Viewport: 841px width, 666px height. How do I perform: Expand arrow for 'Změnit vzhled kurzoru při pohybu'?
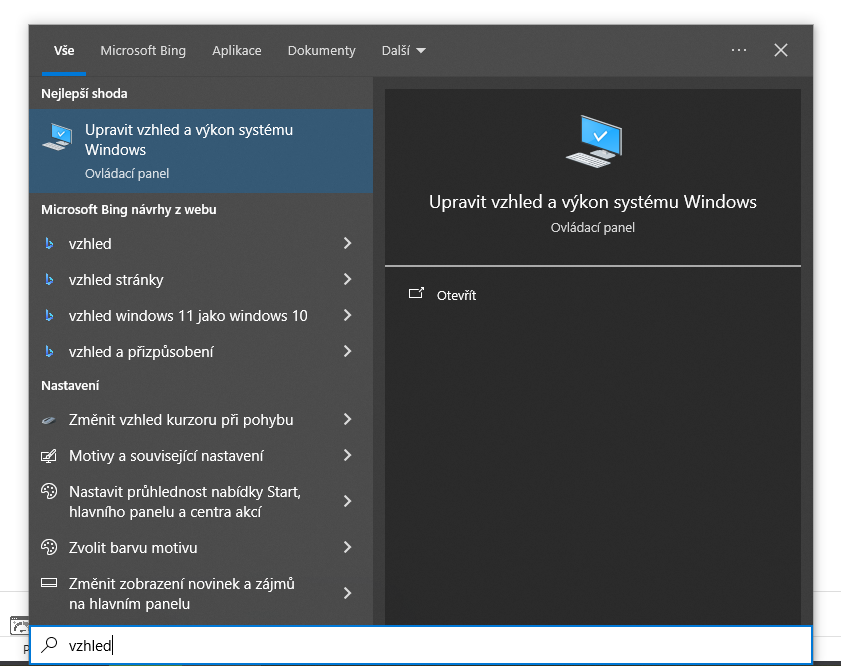[x=348, y=419]
